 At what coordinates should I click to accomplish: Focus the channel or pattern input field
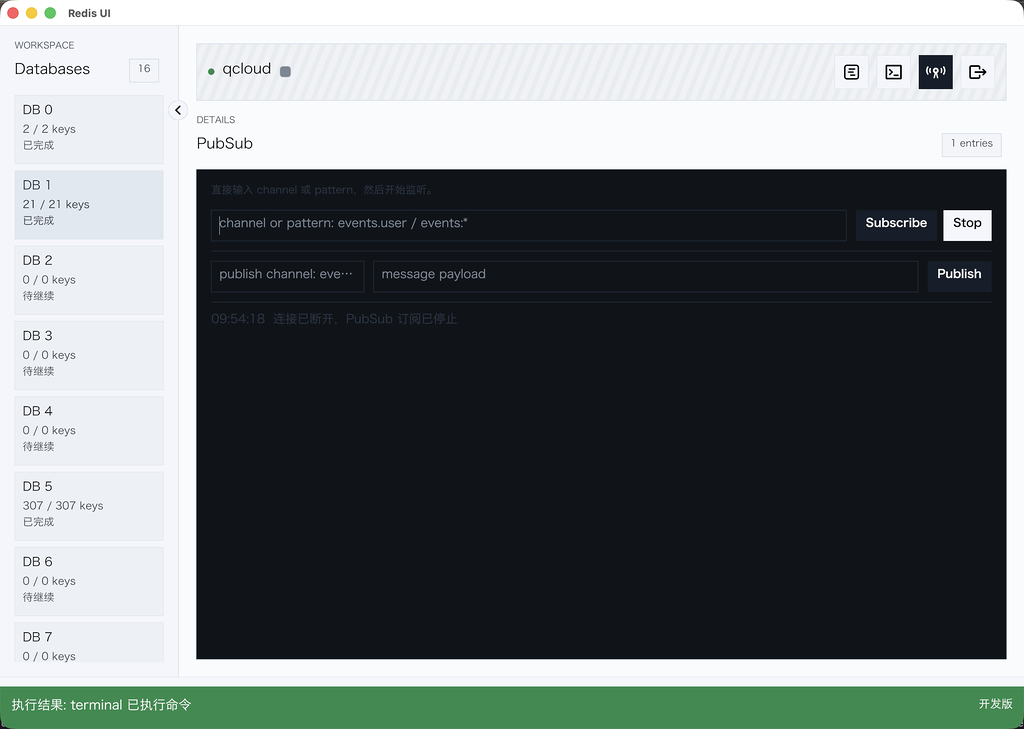tap(529, 224)
